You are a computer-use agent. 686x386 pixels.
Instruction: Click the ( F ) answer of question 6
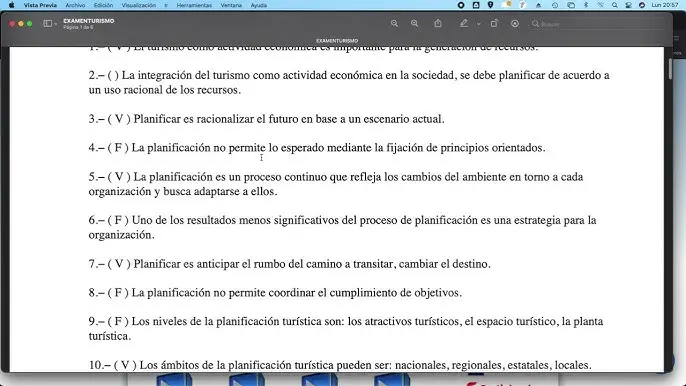tap(118, 220)
